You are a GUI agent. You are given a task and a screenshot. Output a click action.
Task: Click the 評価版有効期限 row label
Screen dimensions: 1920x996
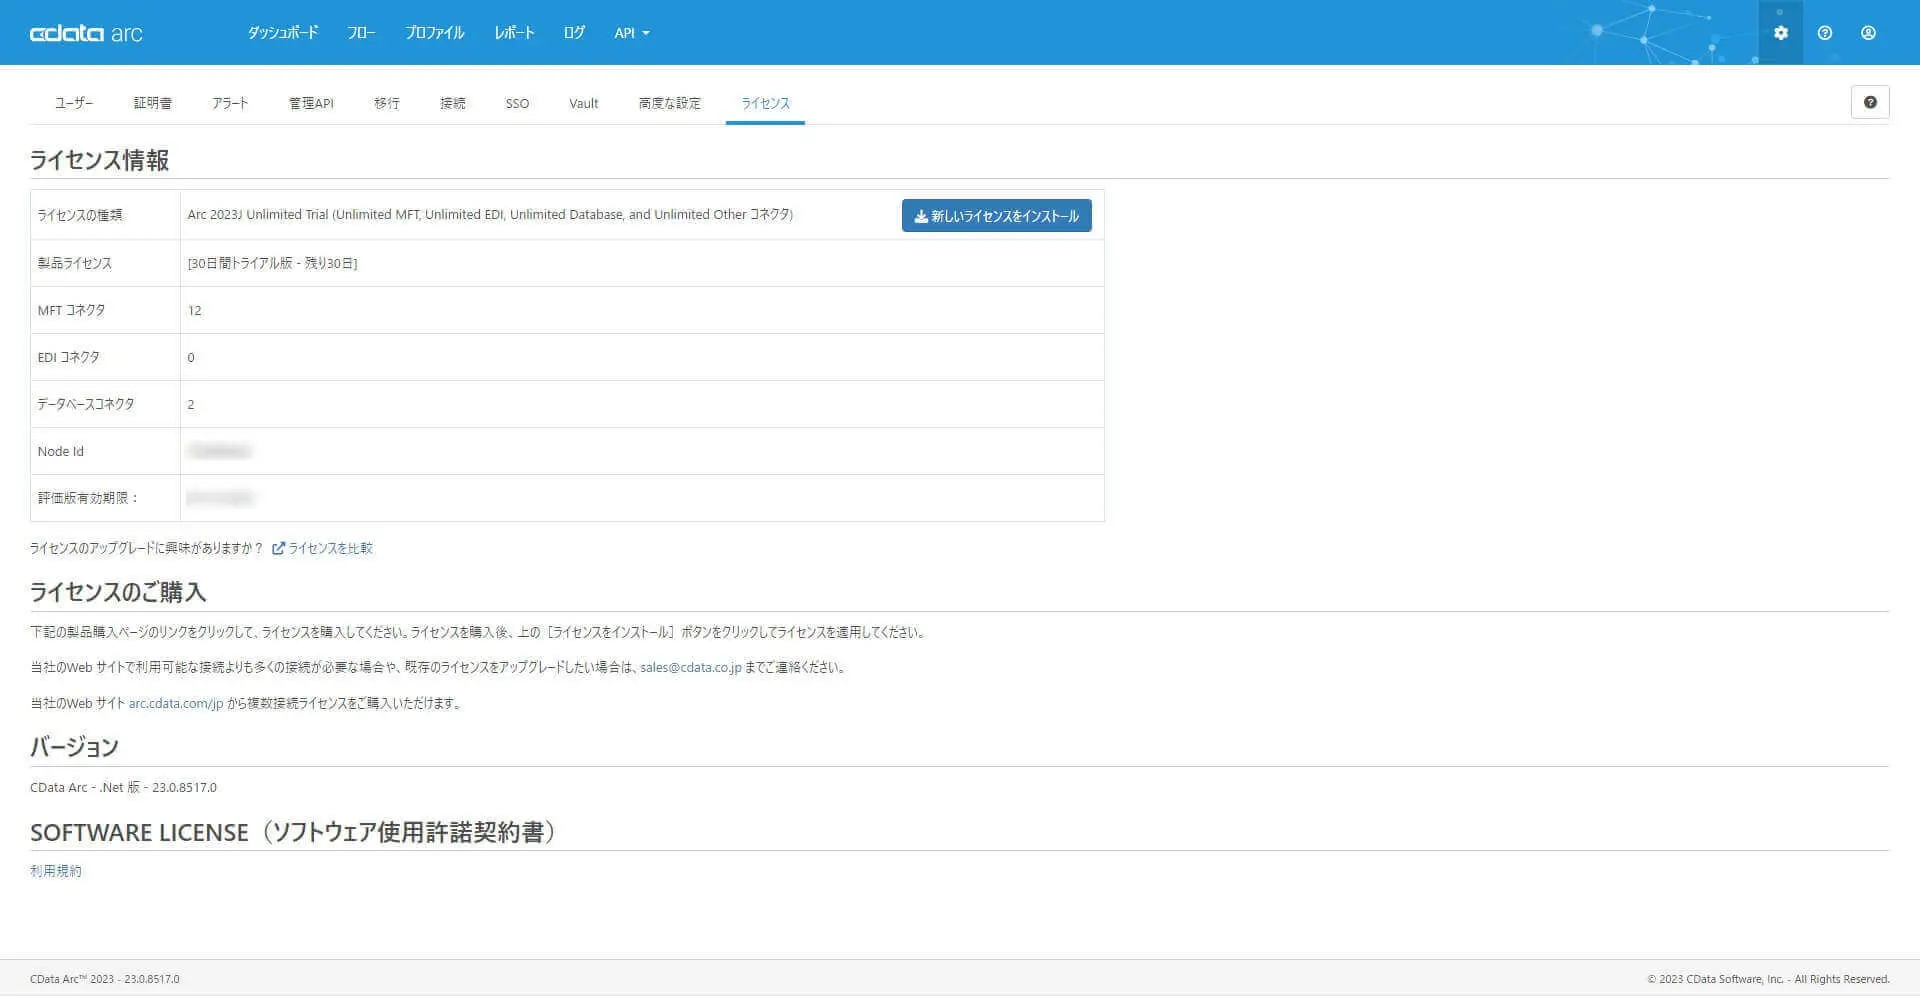(88, 498)
